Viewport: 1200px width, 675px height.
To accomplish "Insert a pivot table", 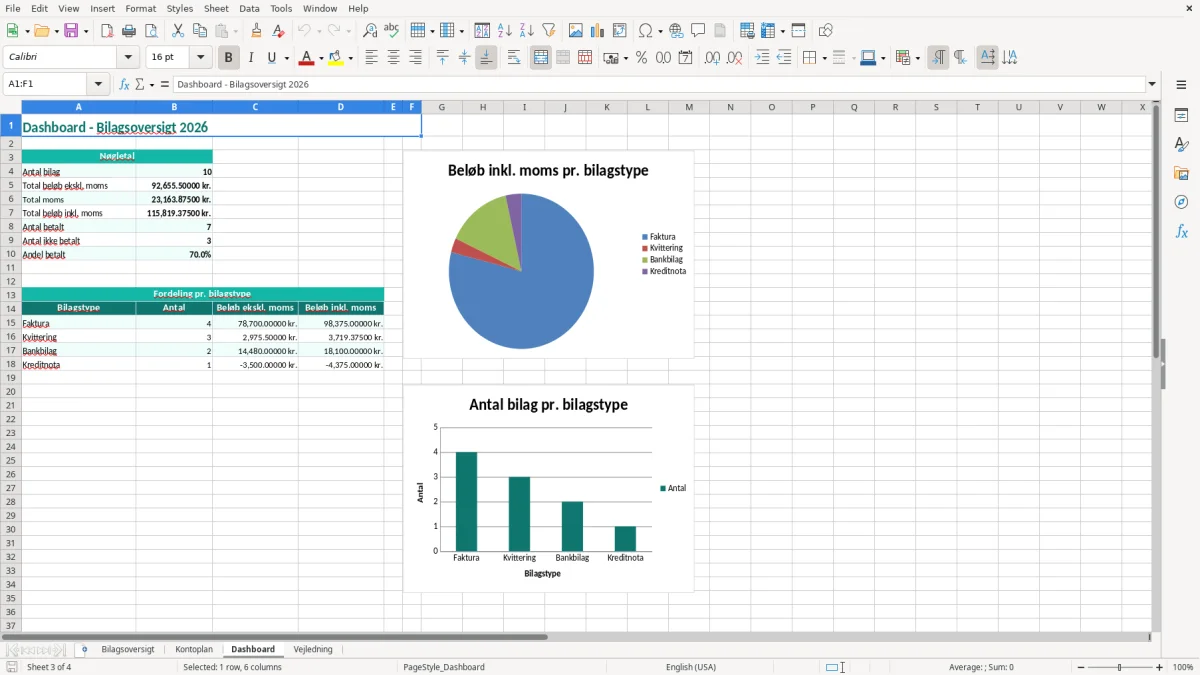I will [x=620, y=31].
